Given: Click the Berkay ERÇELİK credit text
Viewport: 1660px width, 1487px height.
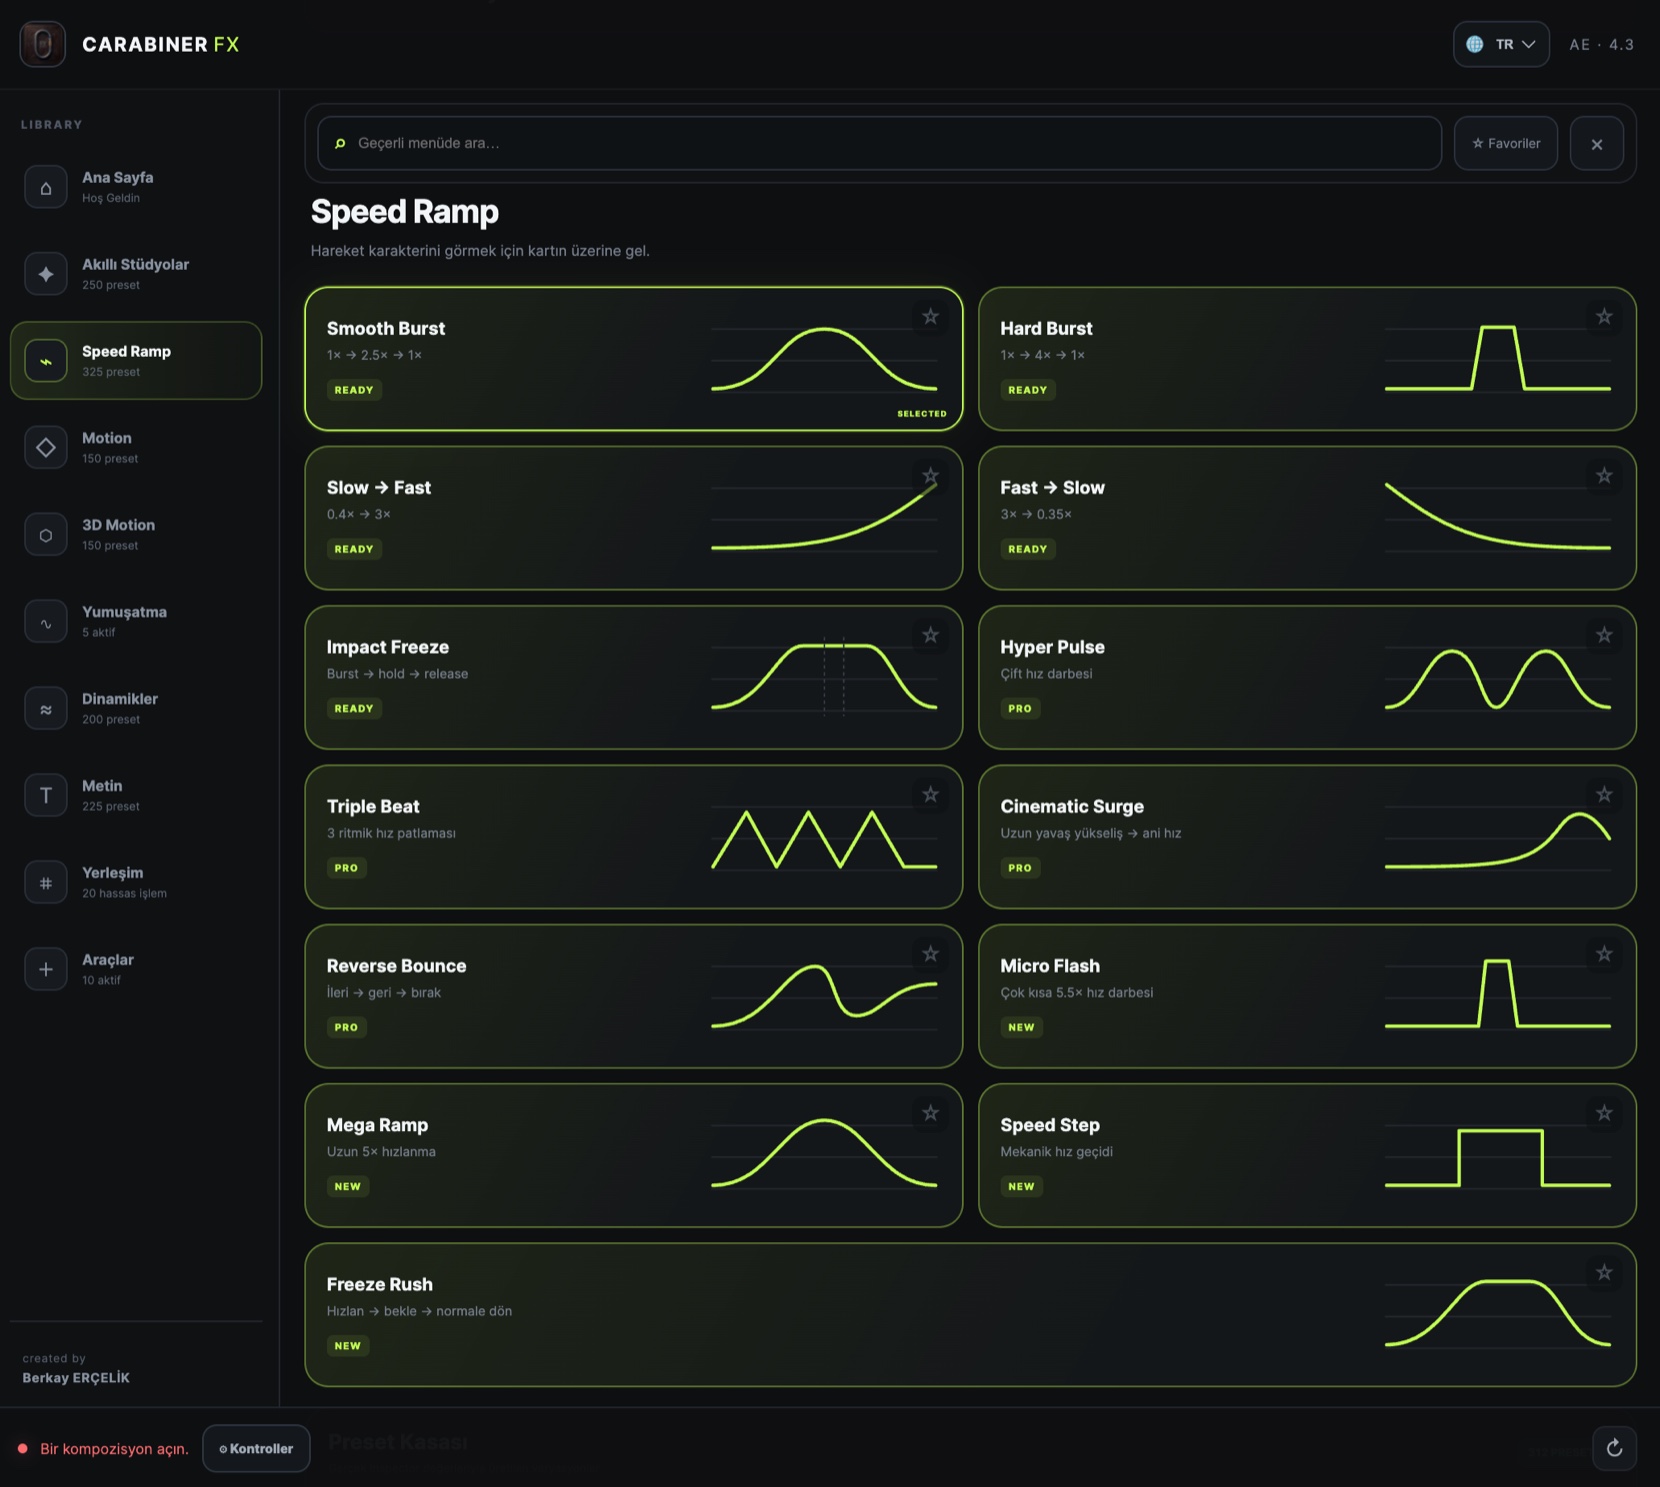Looking at the screenshot, I should coord(76,1378).
